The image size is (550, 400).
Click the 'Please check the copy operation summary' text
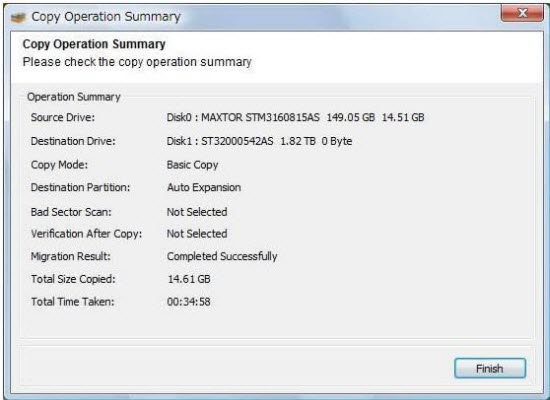[x=137, y=62]
